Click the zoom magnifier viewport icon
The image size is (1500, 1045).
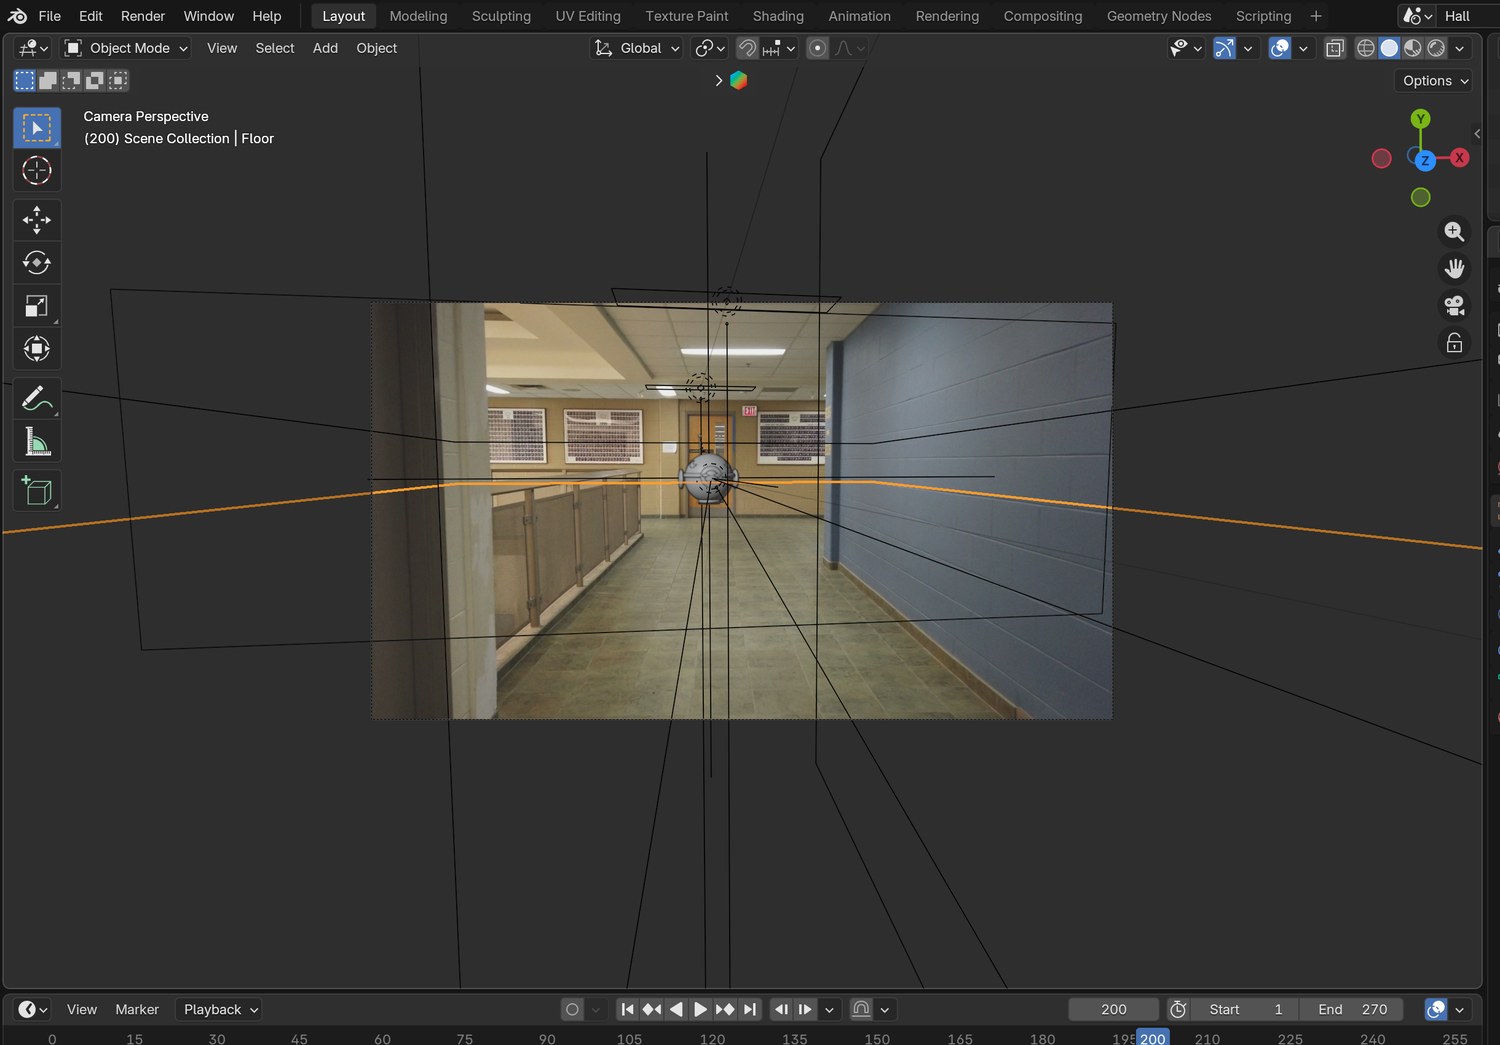(1454, 232)
